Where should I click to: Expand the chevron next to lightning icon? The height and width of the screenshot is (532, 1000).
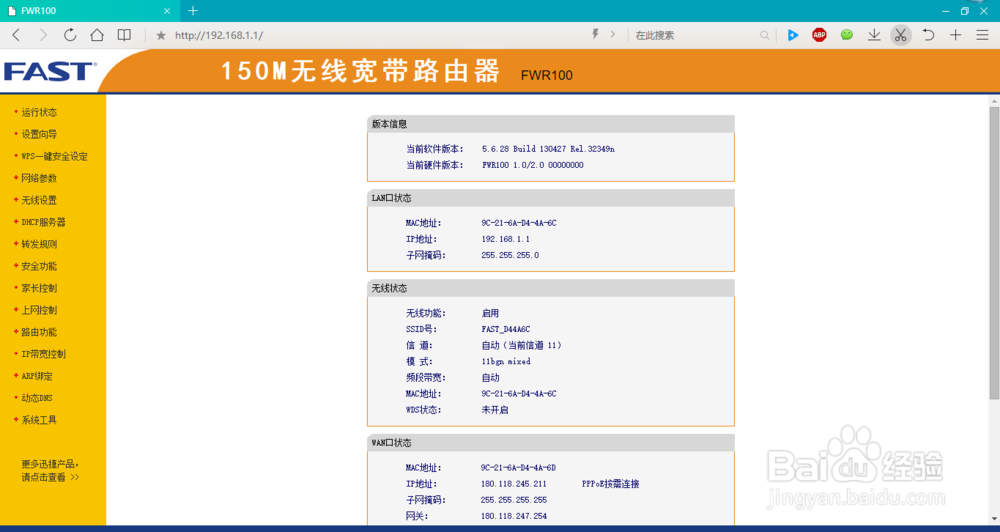613,34
